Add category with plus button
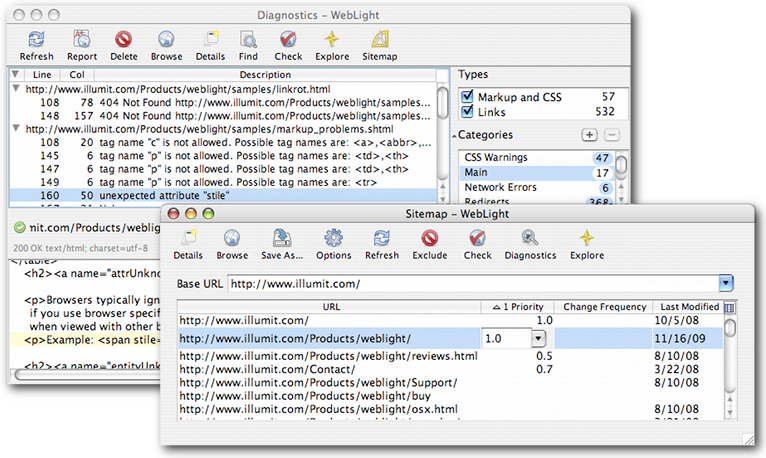This screenshot has height=458, width=766. 589,135
